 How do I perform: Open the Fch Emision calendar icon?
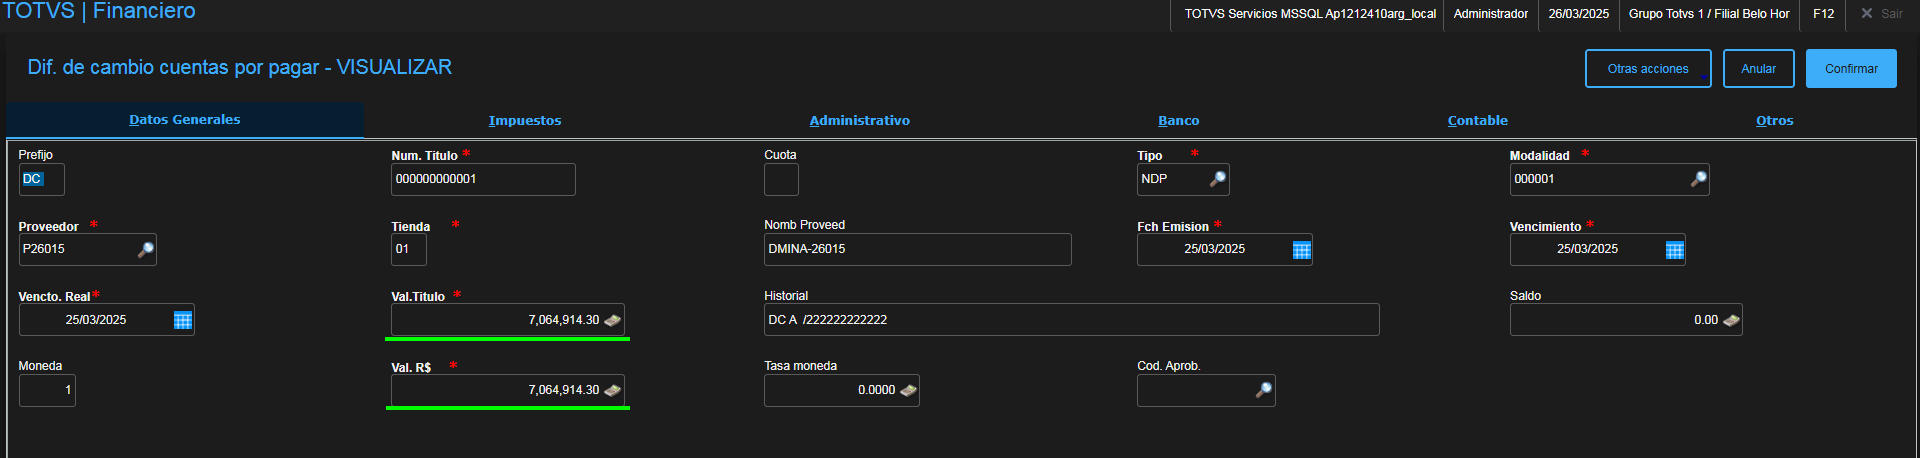tap(1301, 250)
